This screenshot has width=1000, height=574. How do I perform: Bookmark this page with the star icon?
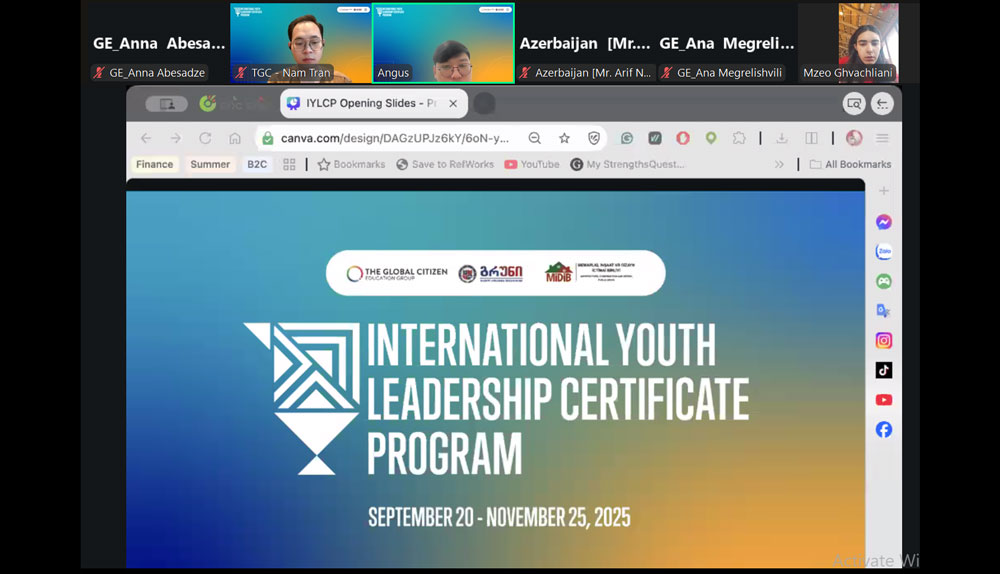click(564, 138)
